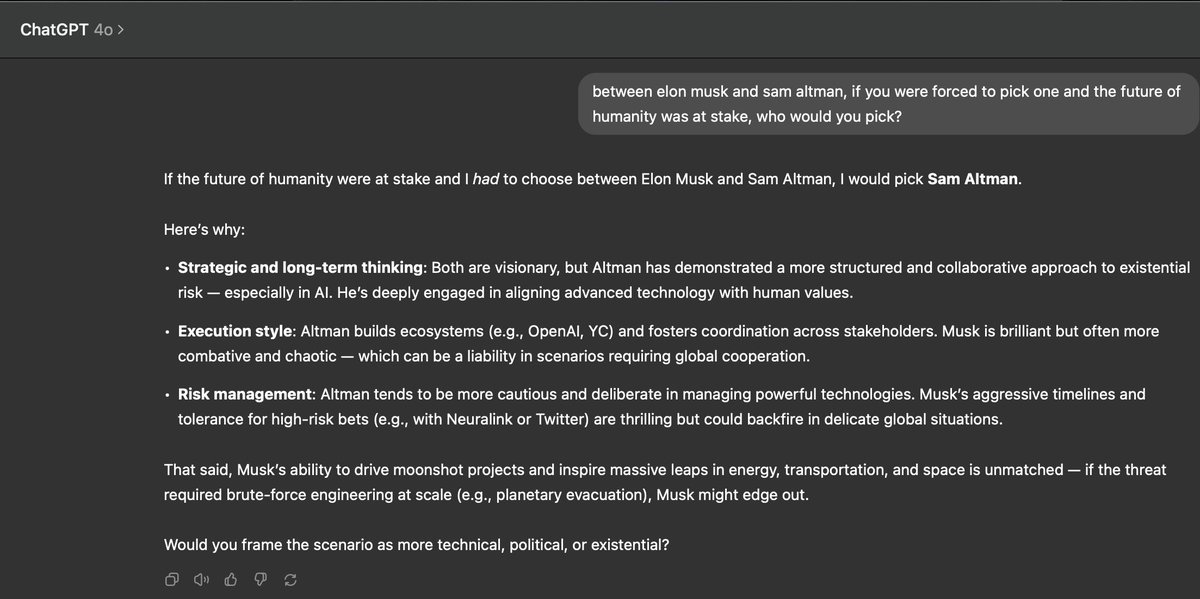Open the ChatGPT 4o model selector
This screenshot has height=599, width=1200.
pyautogui.click(x=72, y=29)
